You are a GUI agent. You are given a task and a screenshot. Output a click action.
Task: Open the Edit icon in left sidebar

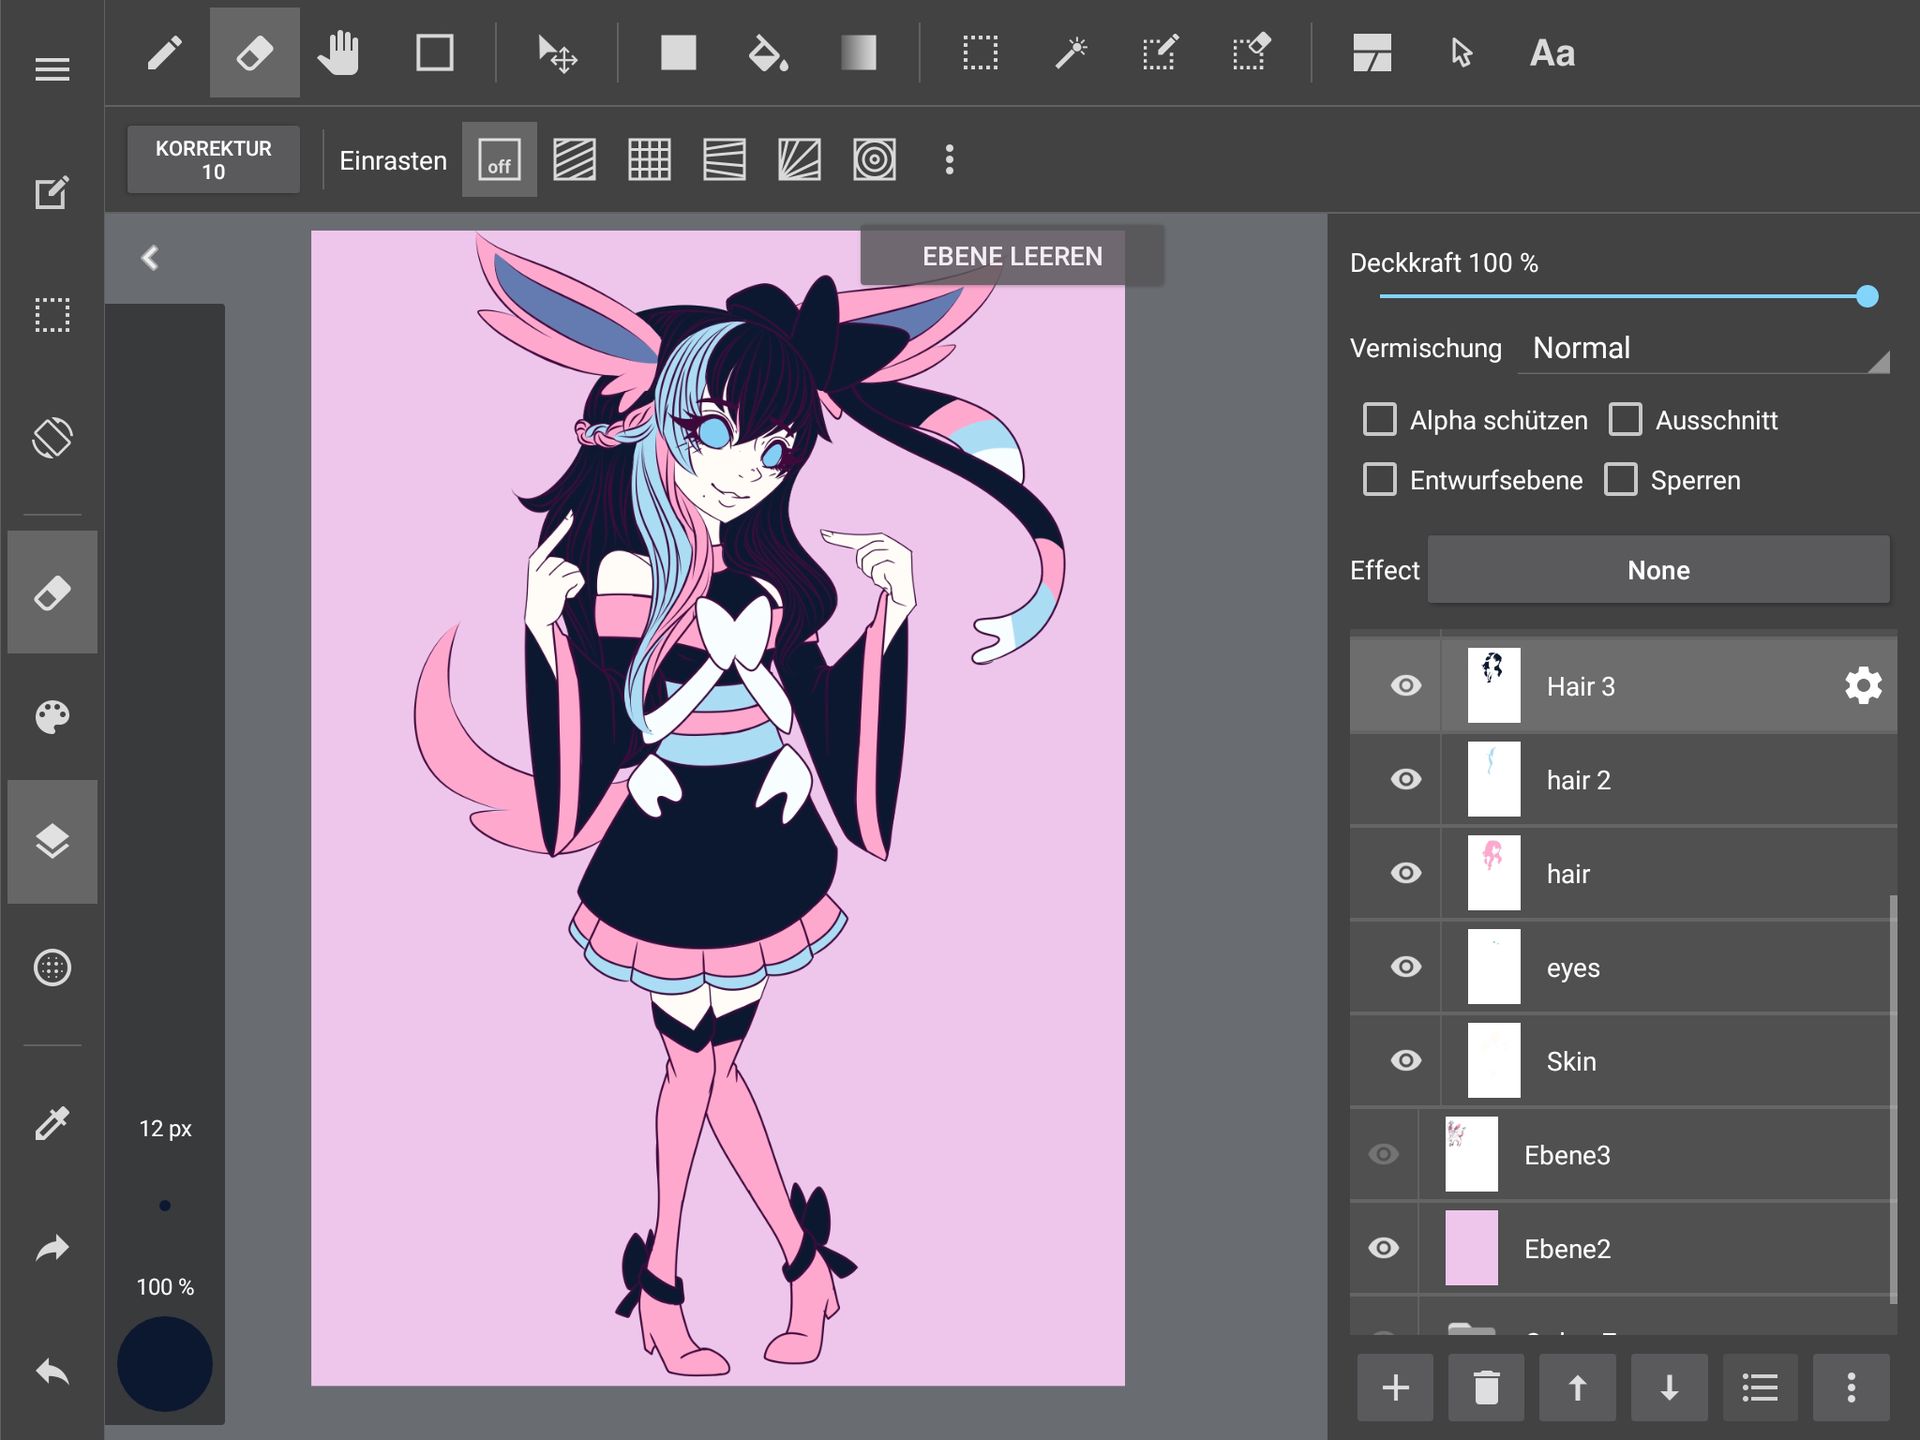(52, 193)
